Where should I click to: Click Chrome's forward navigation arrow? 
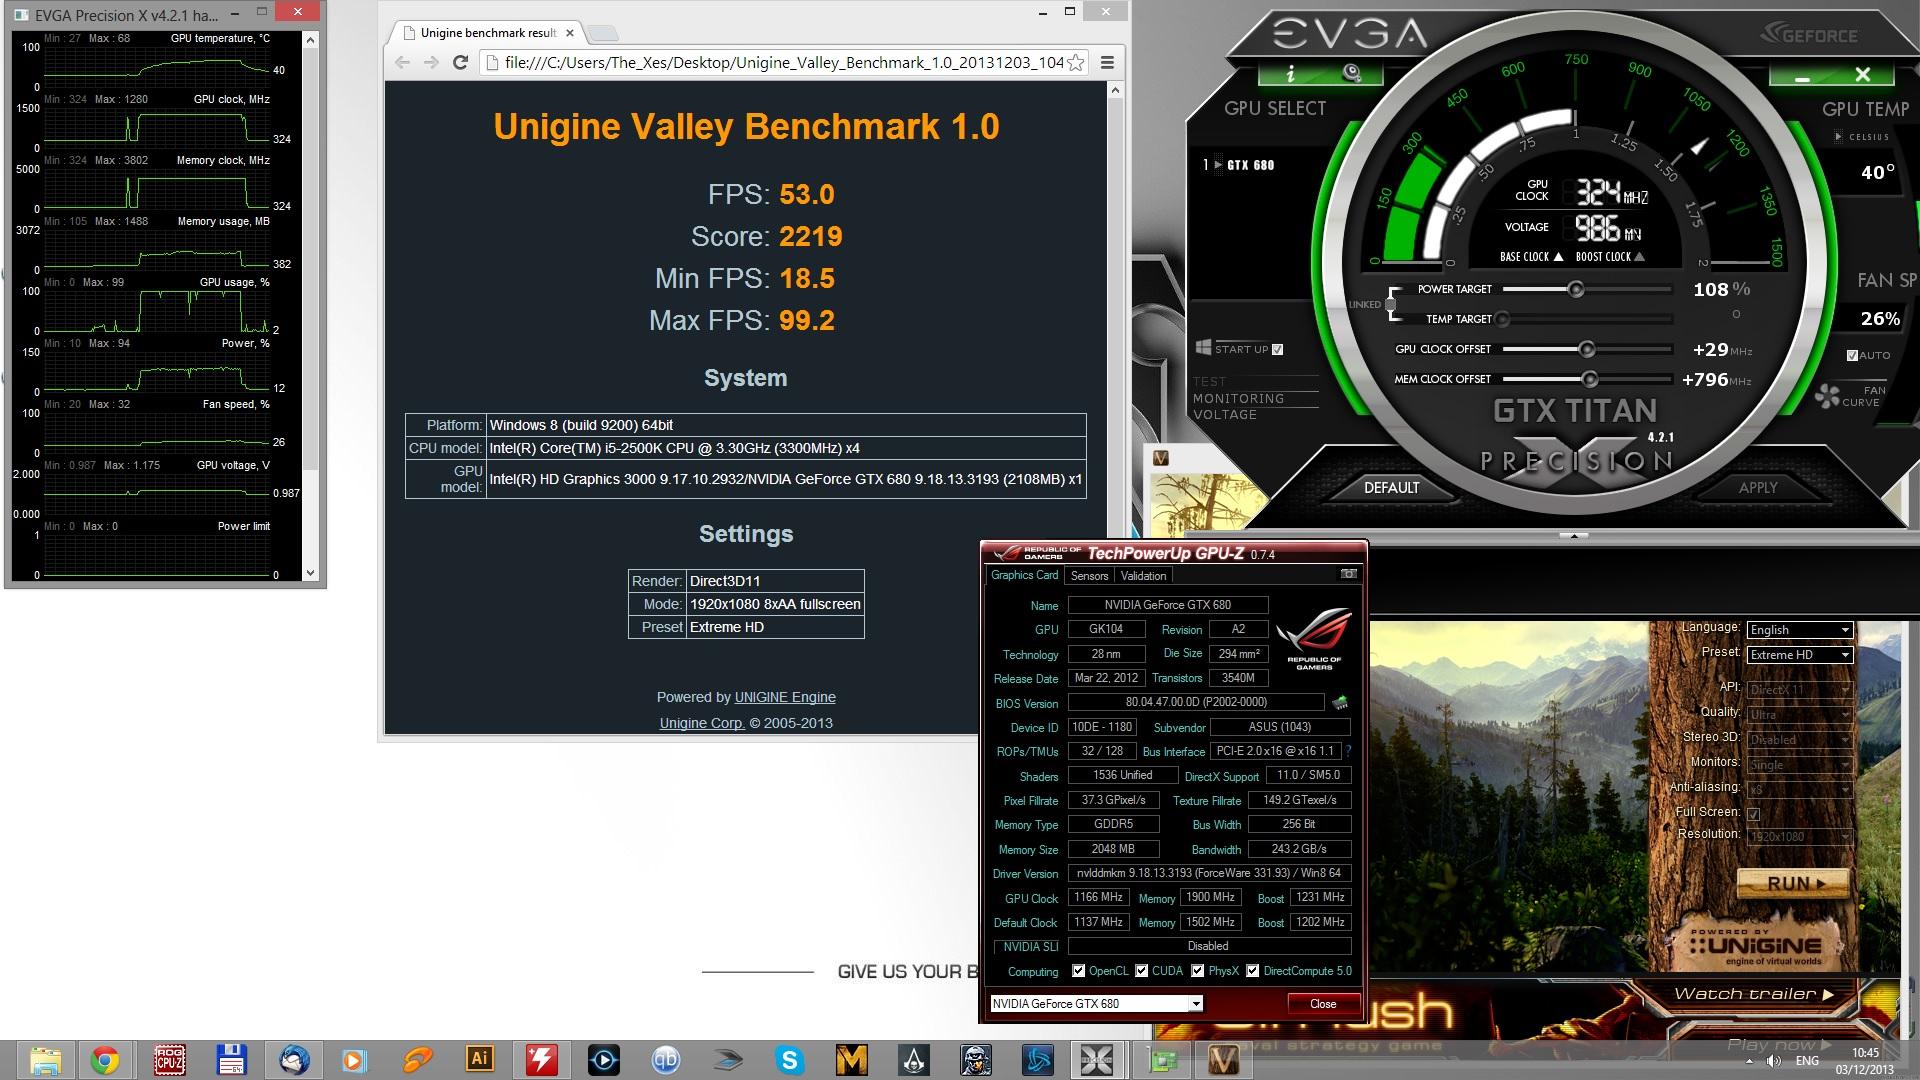(x=431, y=62)
